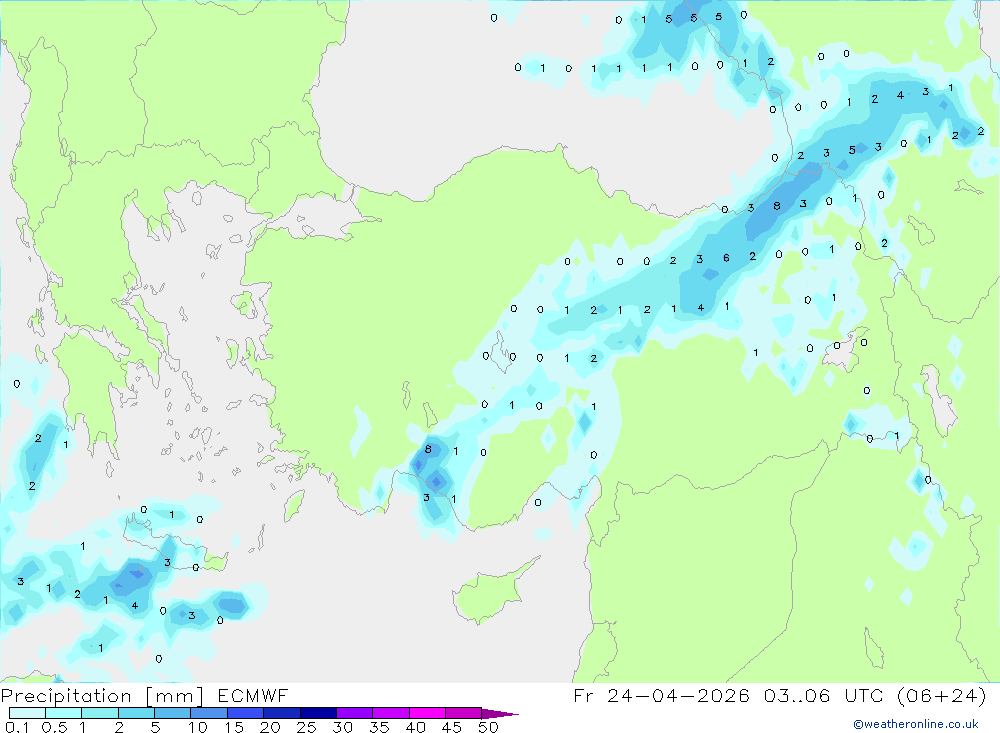Viewport: 1000px width, 733px height.
Task: Click the island of Cyprus on the map
Action: point(490,593)
